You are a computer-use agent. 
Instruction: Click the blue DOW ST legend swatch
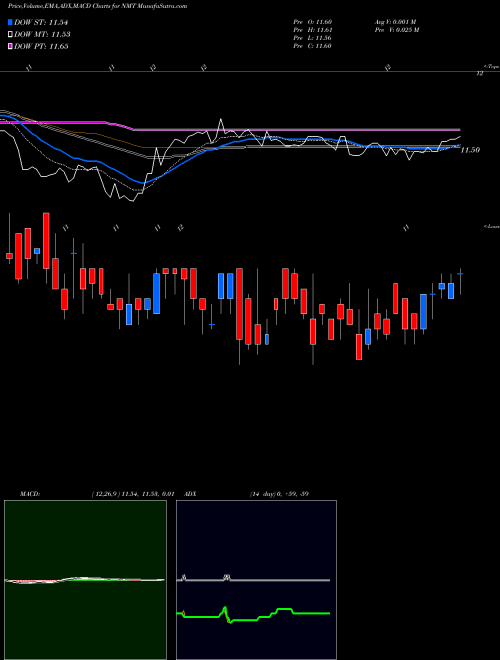pos(10,22)
